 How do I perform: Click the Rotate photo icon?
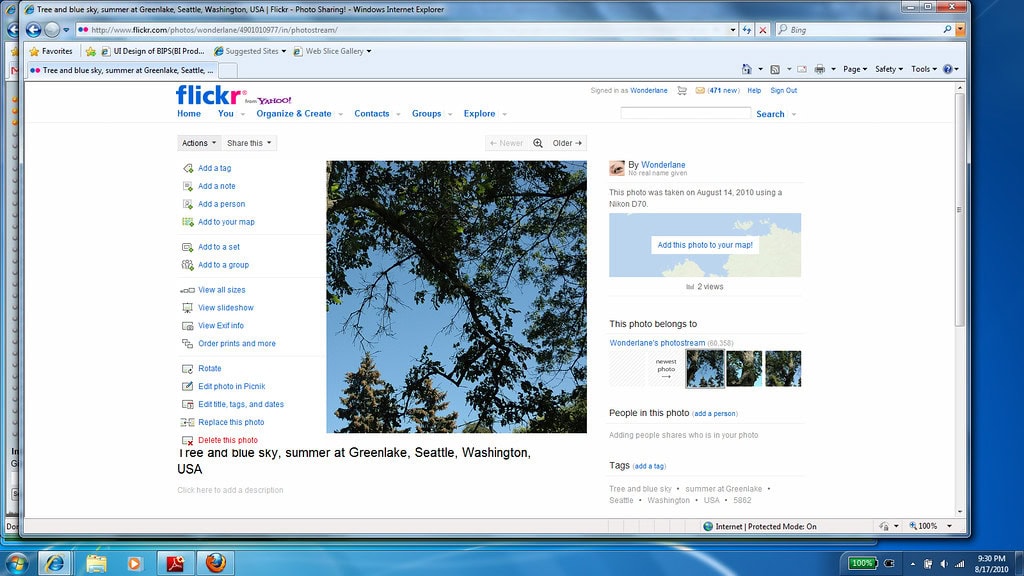tap(188, 368)
